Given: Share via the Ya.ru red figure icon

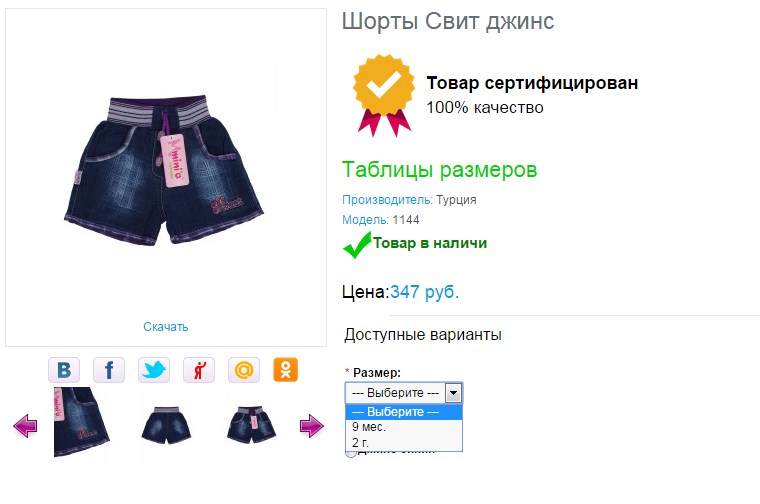Looking at the screenshot, I should click(x=199, y=370).
